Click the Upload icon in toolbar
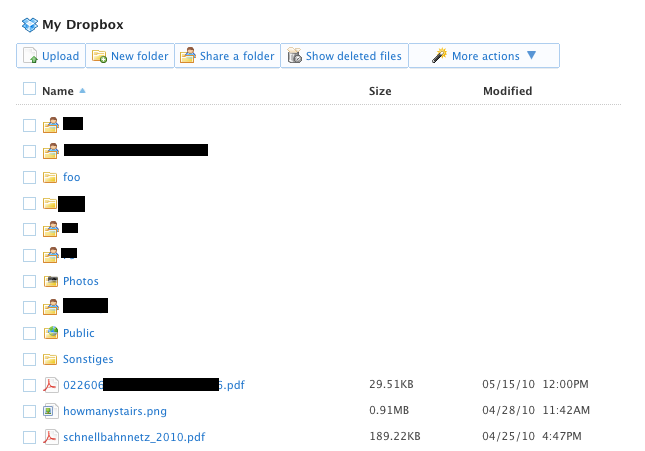Image resolution: width=645 pixels, height=451 pixels. [x=30, y=56]
